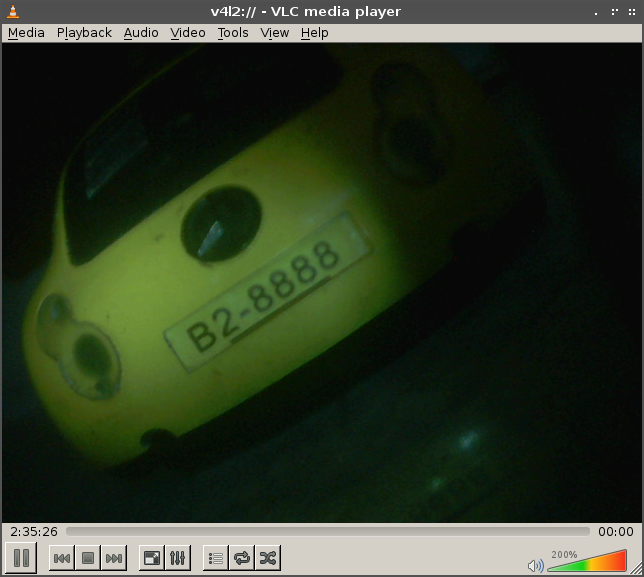Image resolution: width=644 pixels, height=577 pixels.
Task: Open the Tools menu
Action: click(233, 33)
